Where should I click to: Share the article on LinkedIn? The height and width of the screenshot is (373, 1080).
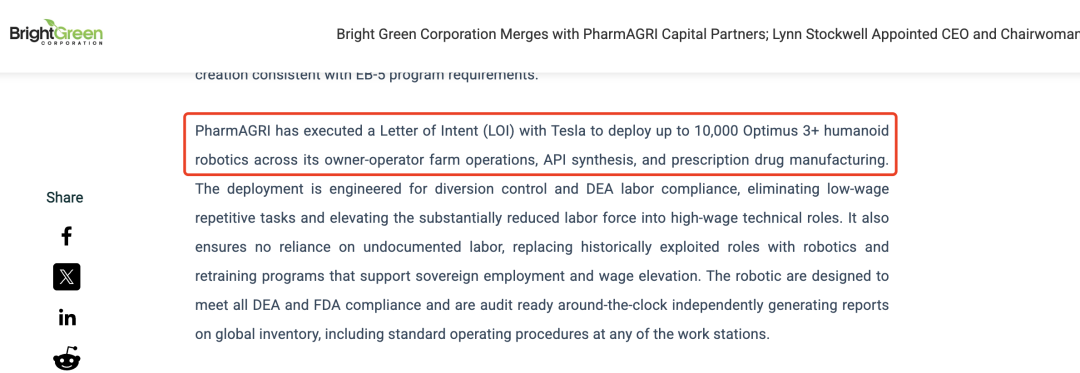point(67,318)
